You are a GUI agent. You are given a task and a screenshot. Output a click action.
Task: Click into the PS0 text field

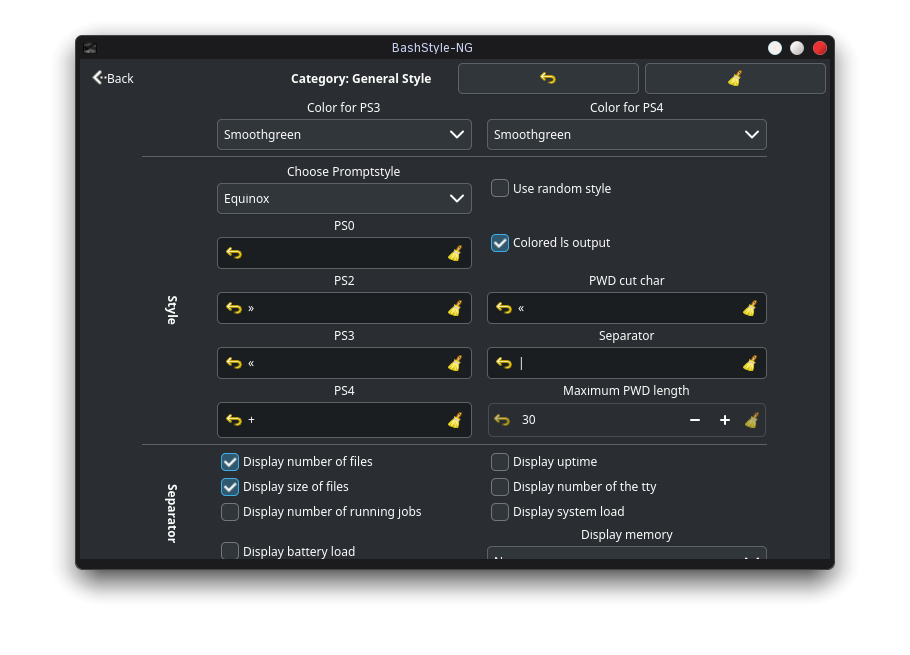[x=344, y=253]
